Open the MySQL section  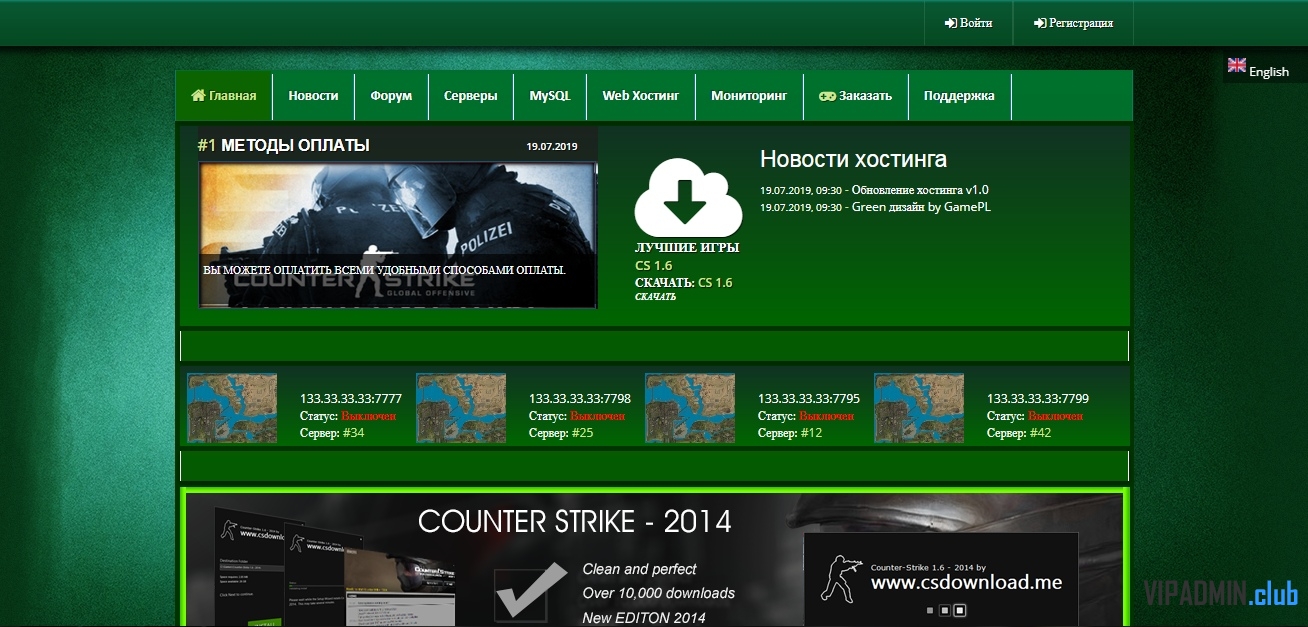[x=550, y=96]
